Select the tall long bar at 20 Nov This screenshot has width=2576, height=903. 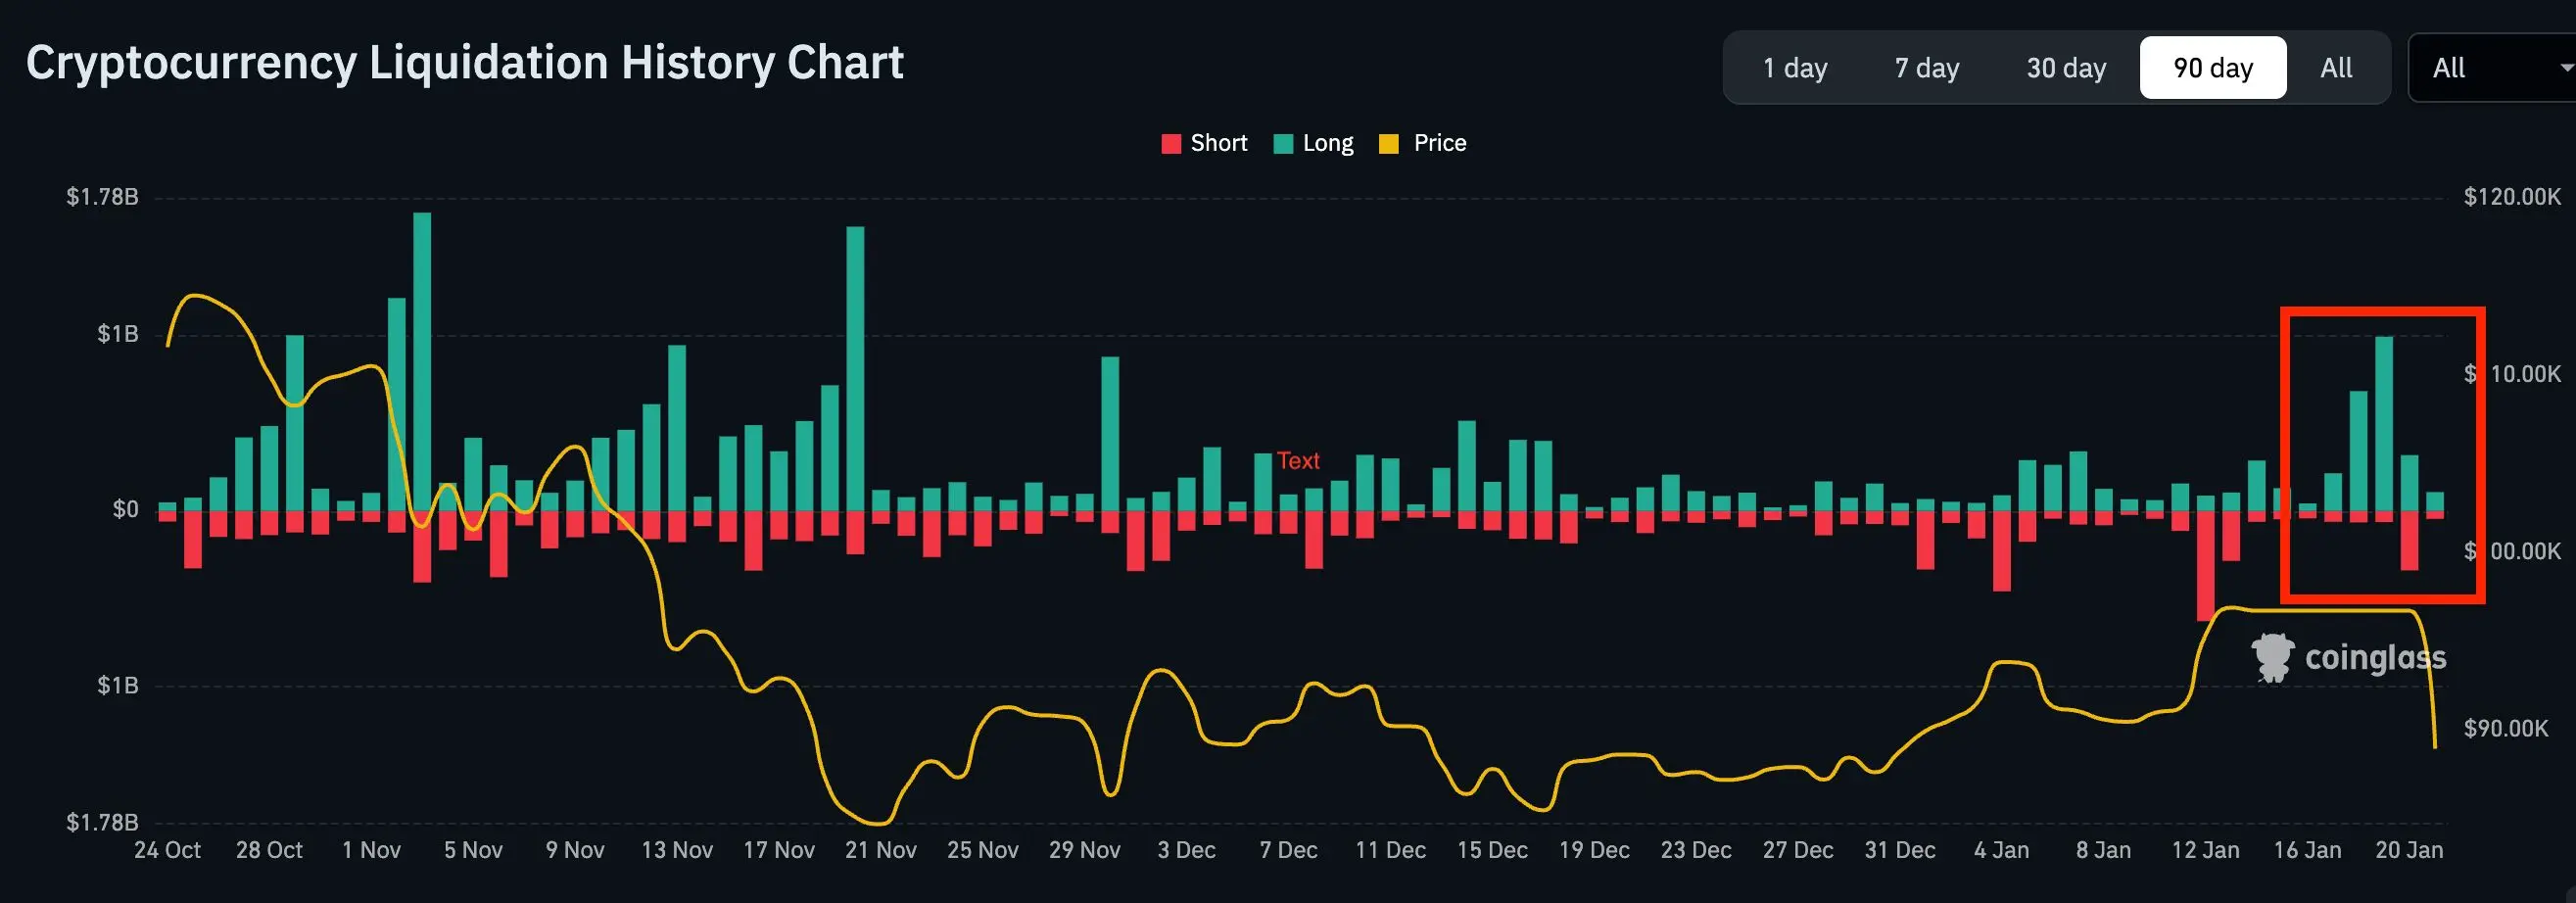pos(855,368)
